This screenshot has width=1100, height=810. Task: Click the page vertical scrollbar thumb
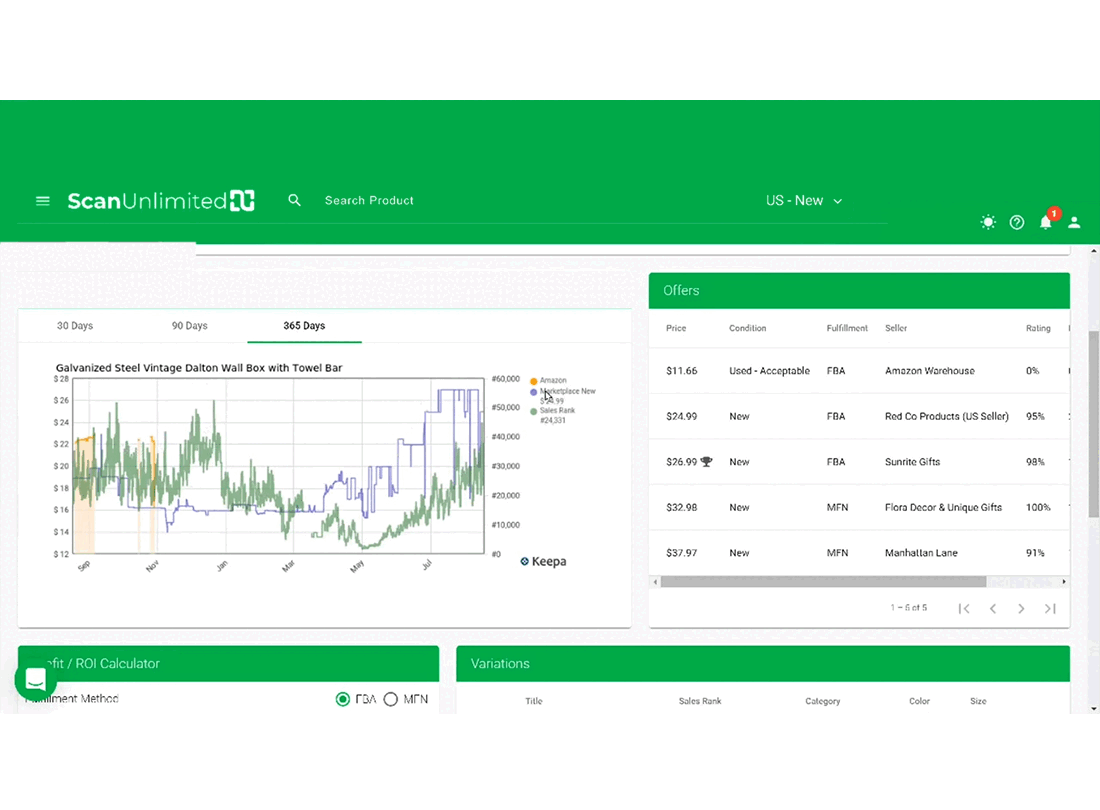[1094, 424]
